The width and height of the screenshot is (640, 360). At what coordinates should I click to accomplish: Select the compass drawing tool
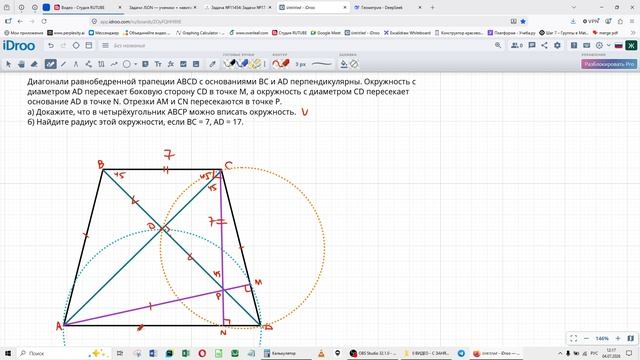[76, 64]
